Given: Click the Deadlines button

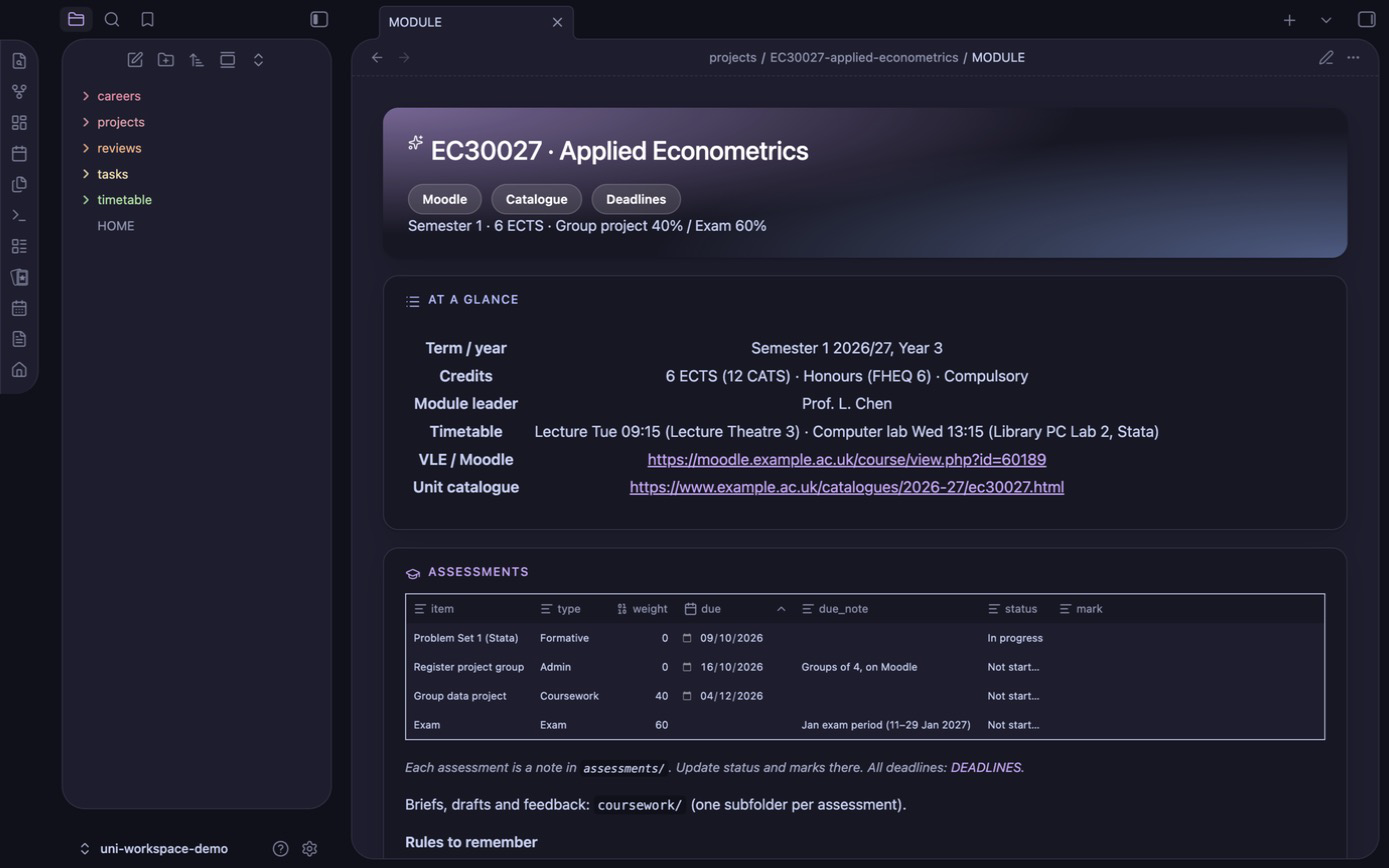Looking at the screenshot, I should pyautogui.click(x=636, y=199).
